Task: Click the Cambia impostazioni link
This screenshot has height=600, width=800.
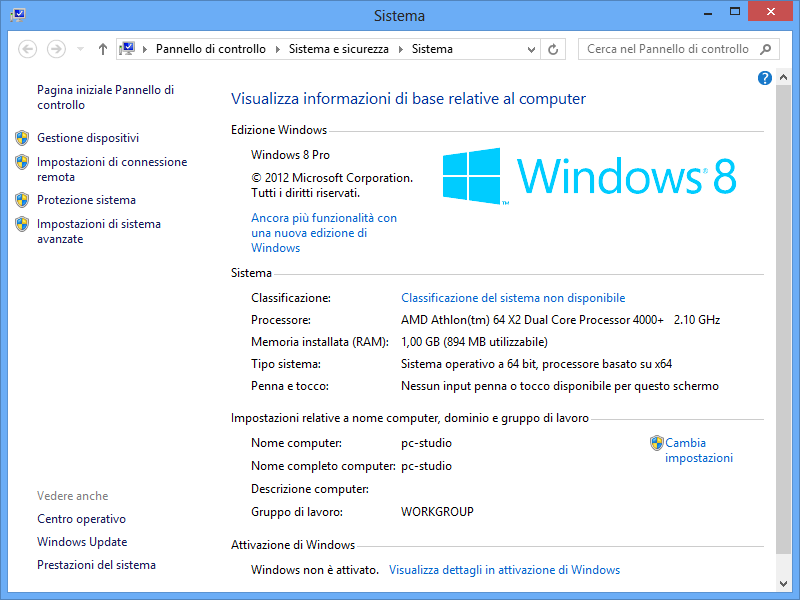Action: tap(698, 451)
